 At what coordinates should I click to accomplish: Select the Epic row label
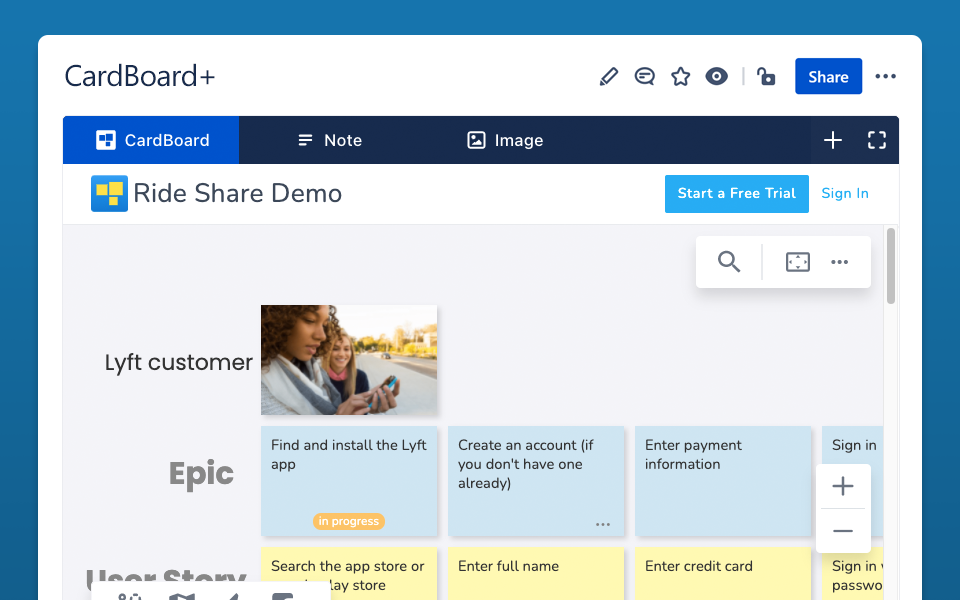[201, 473]
